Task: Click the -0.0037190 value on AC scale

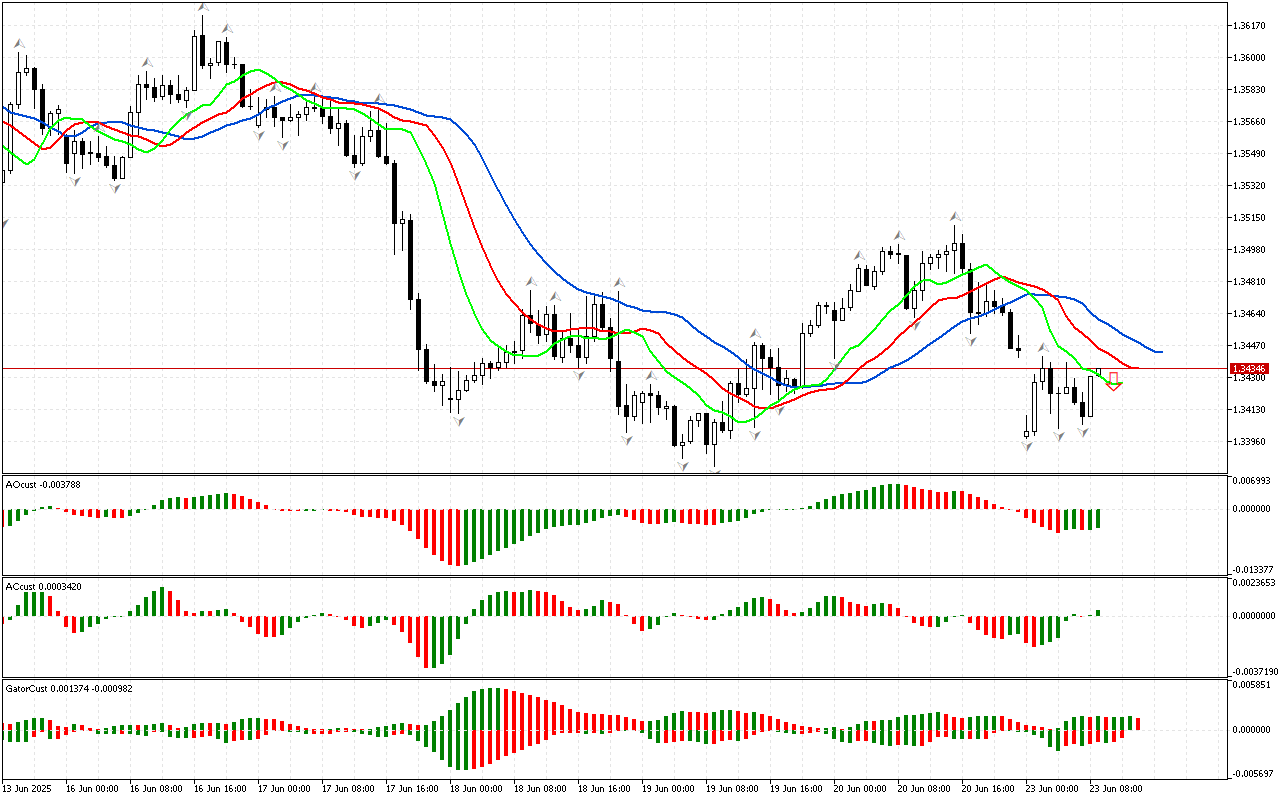Action: pyautogui.click(x=1254, y=672)
